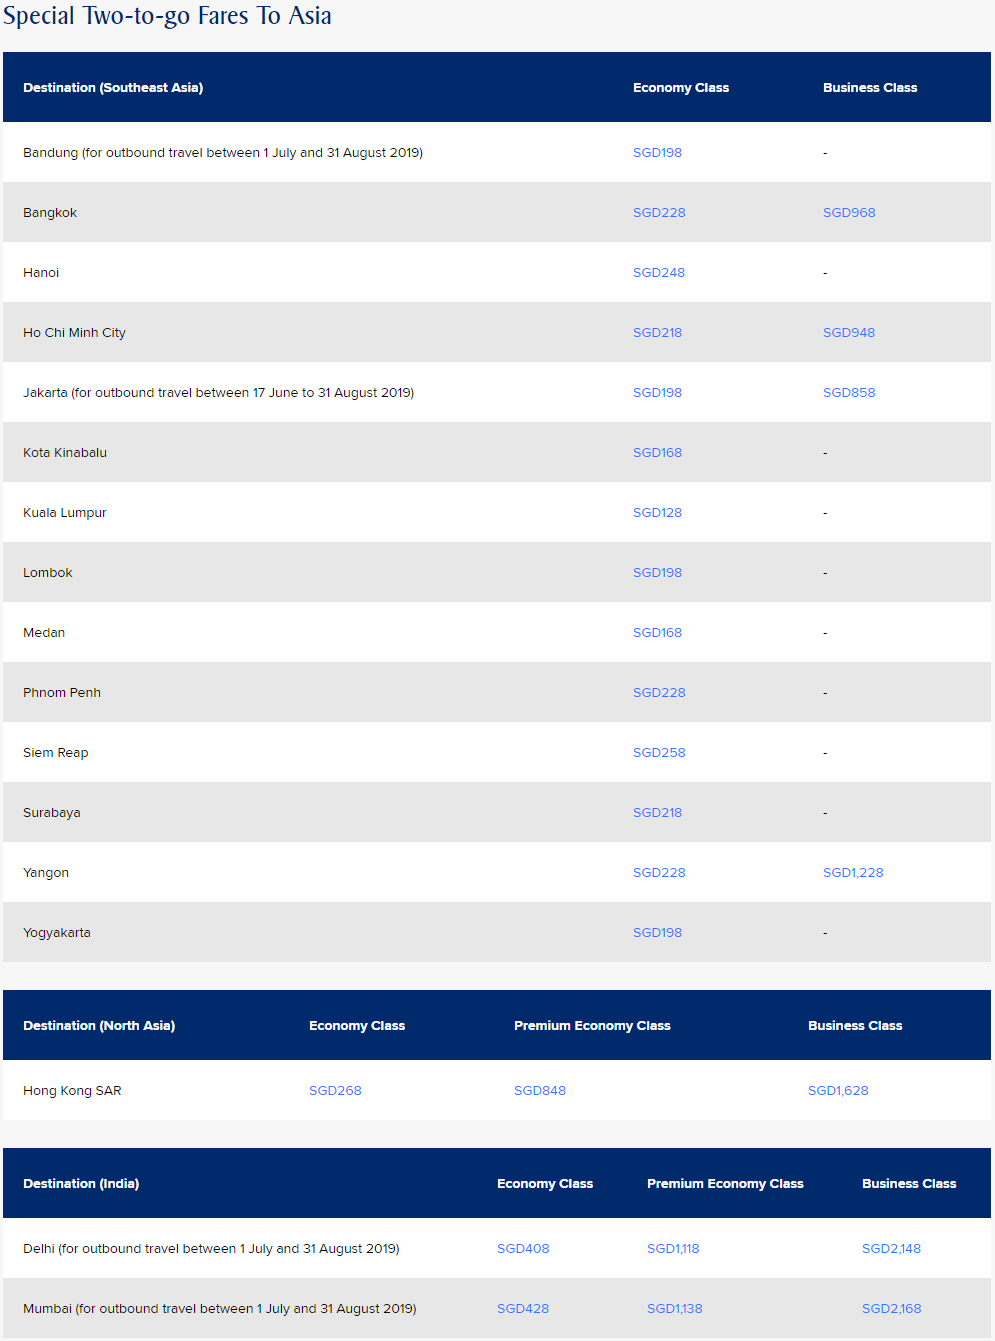Open Lombok Economy fare SGD198
This screenshot has height=1341, width=995.
click(x=657, y=573)
